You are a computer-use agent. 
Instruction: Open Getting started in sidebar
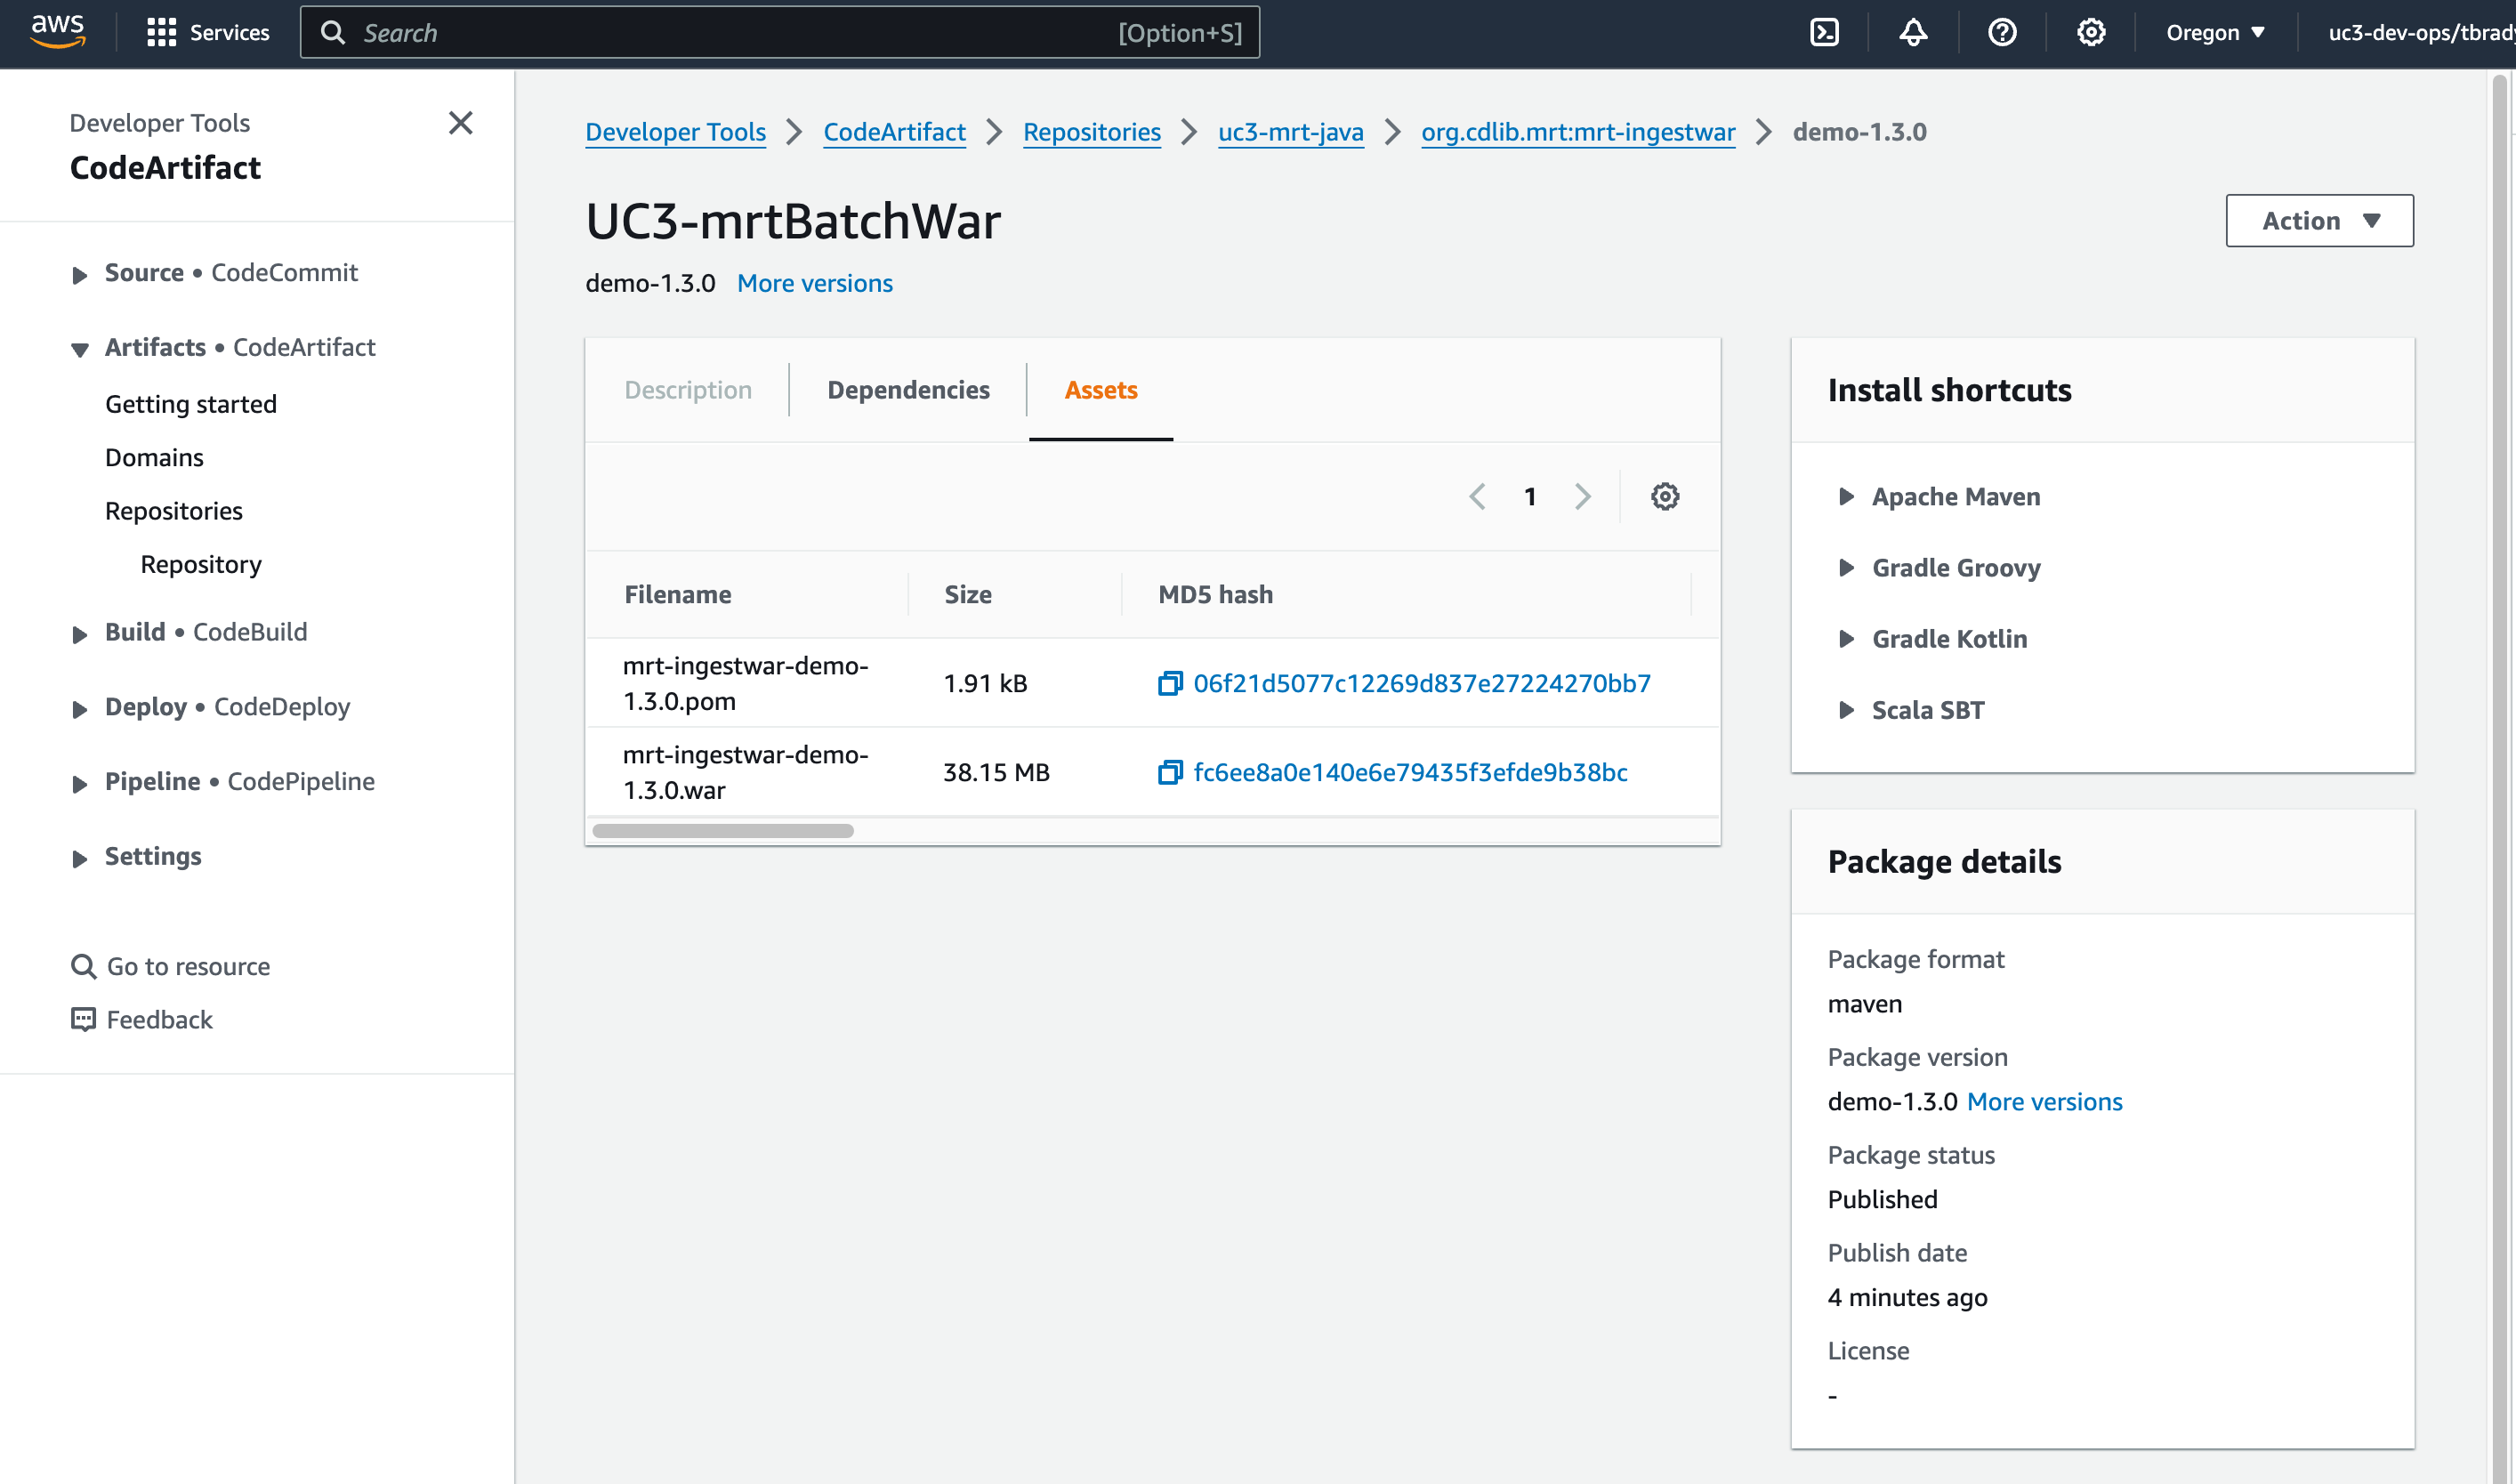tap(191, 404)
